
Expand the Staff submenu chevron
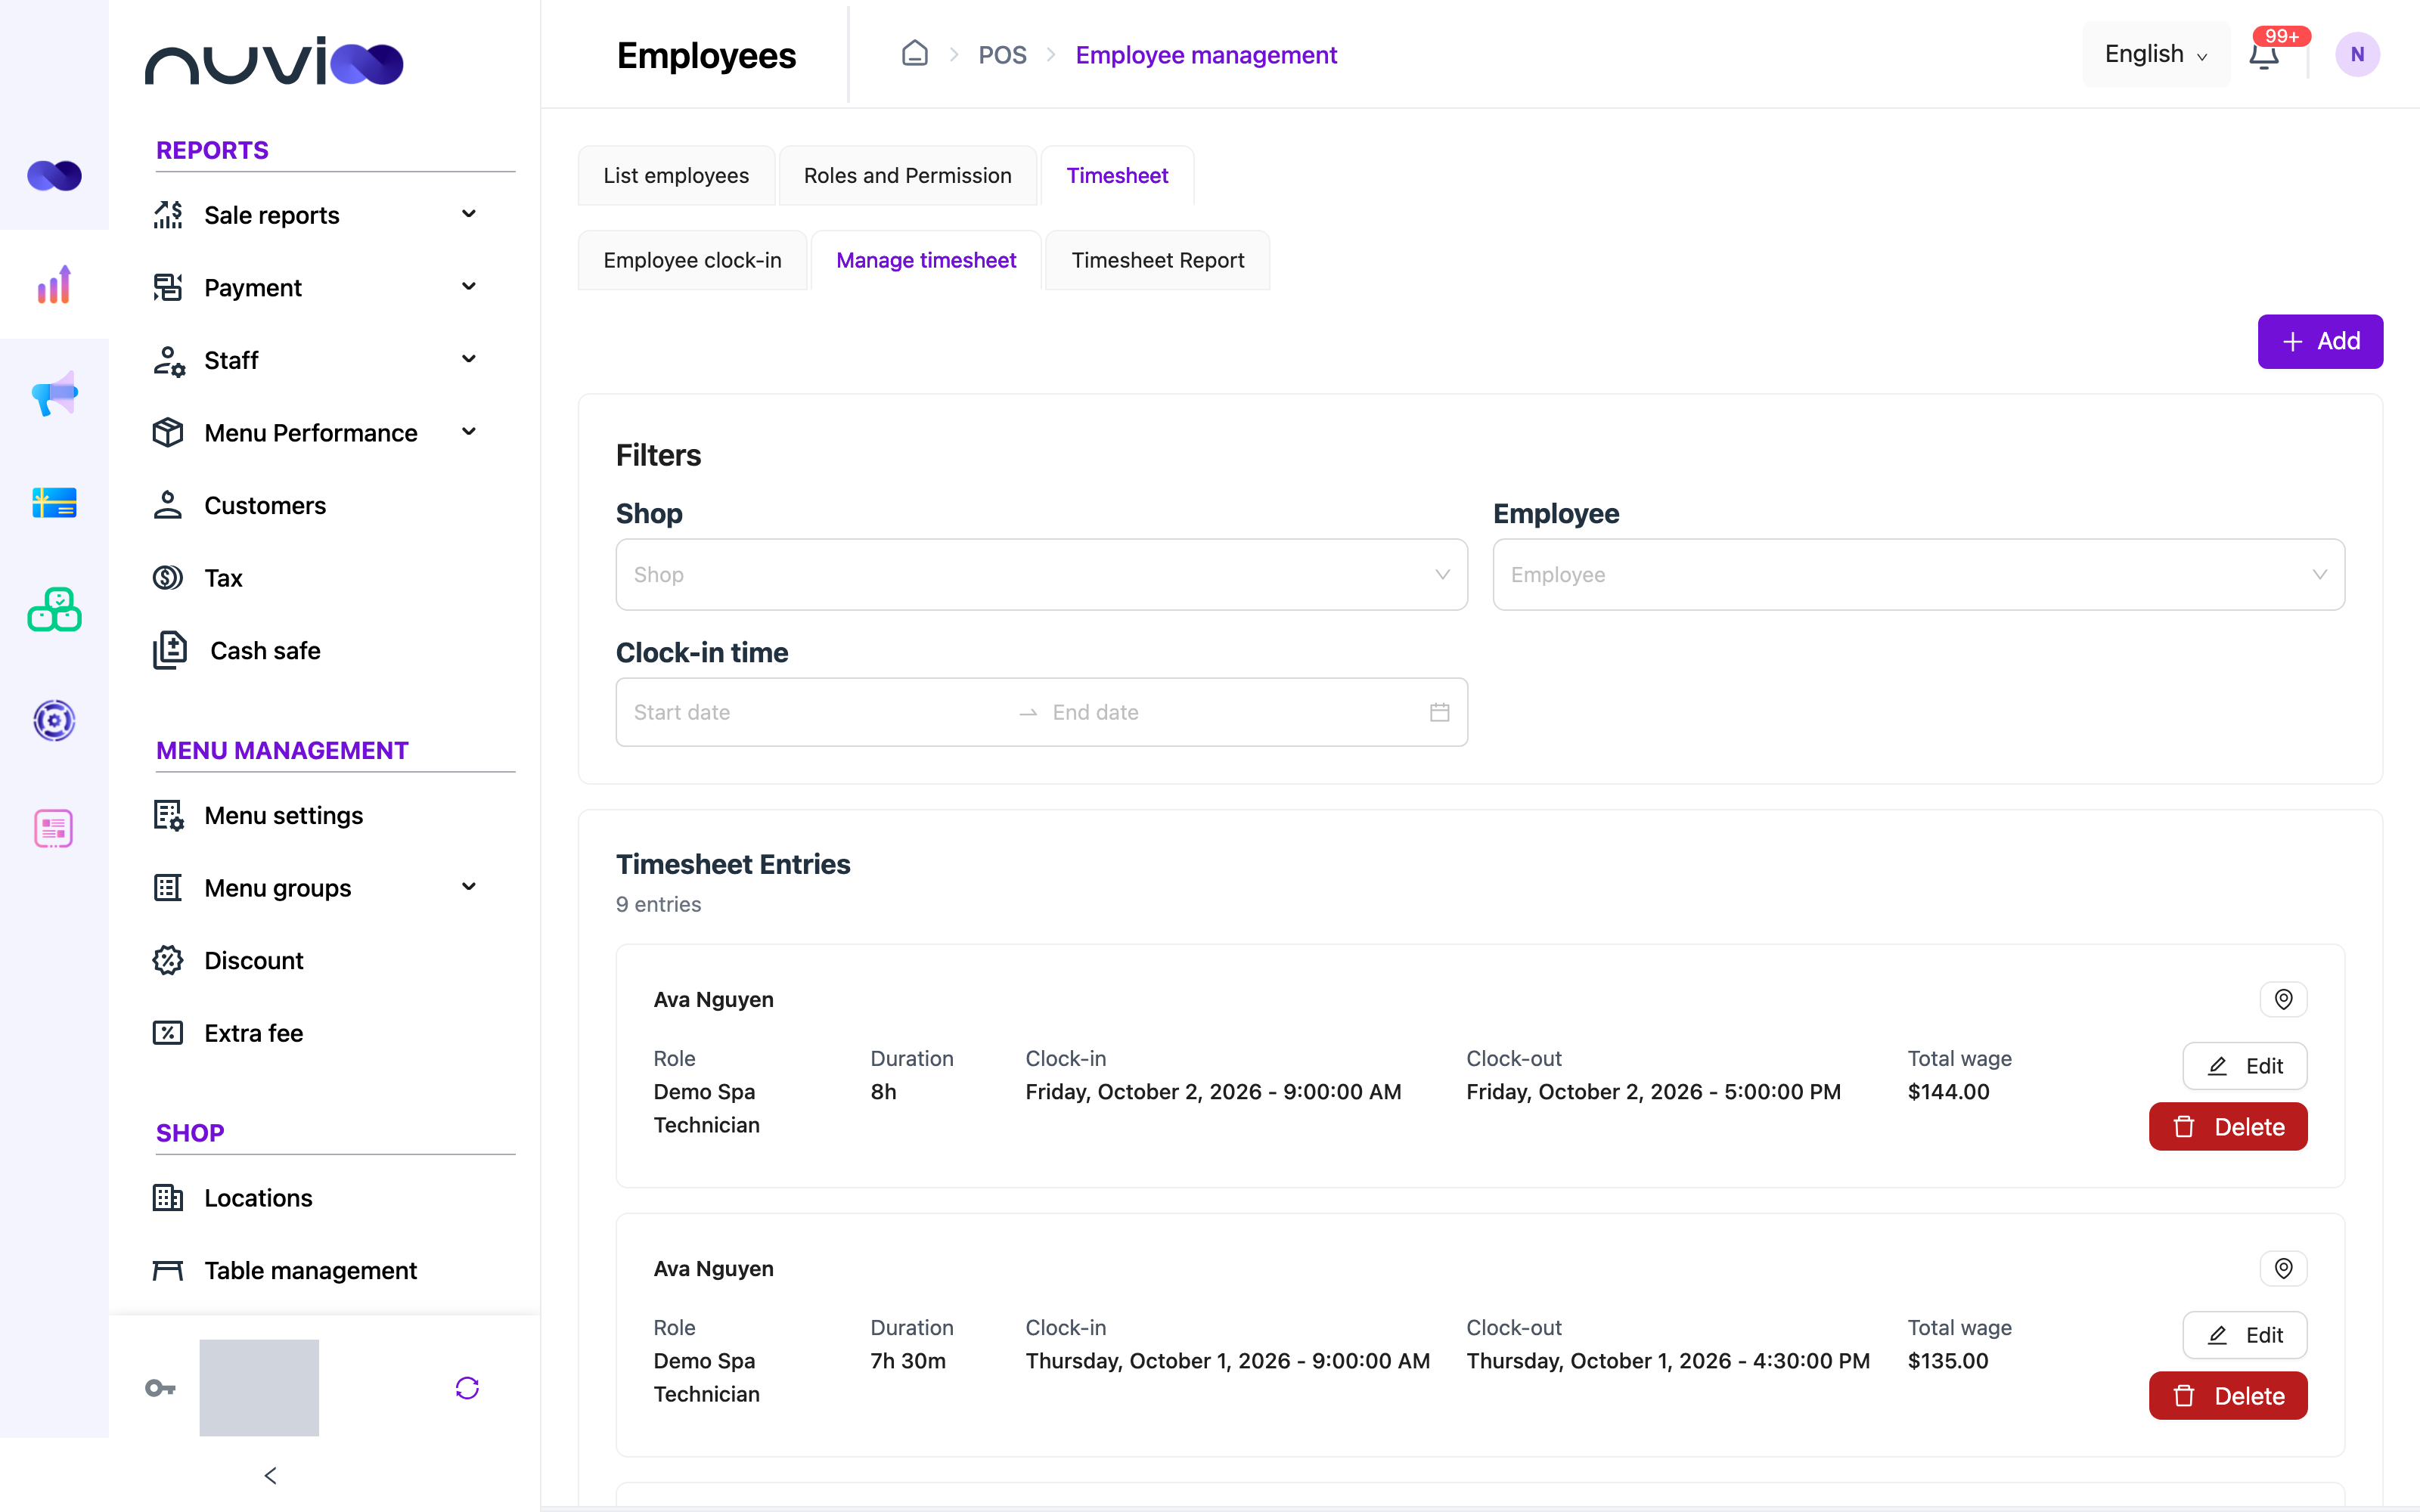point(468,359)
